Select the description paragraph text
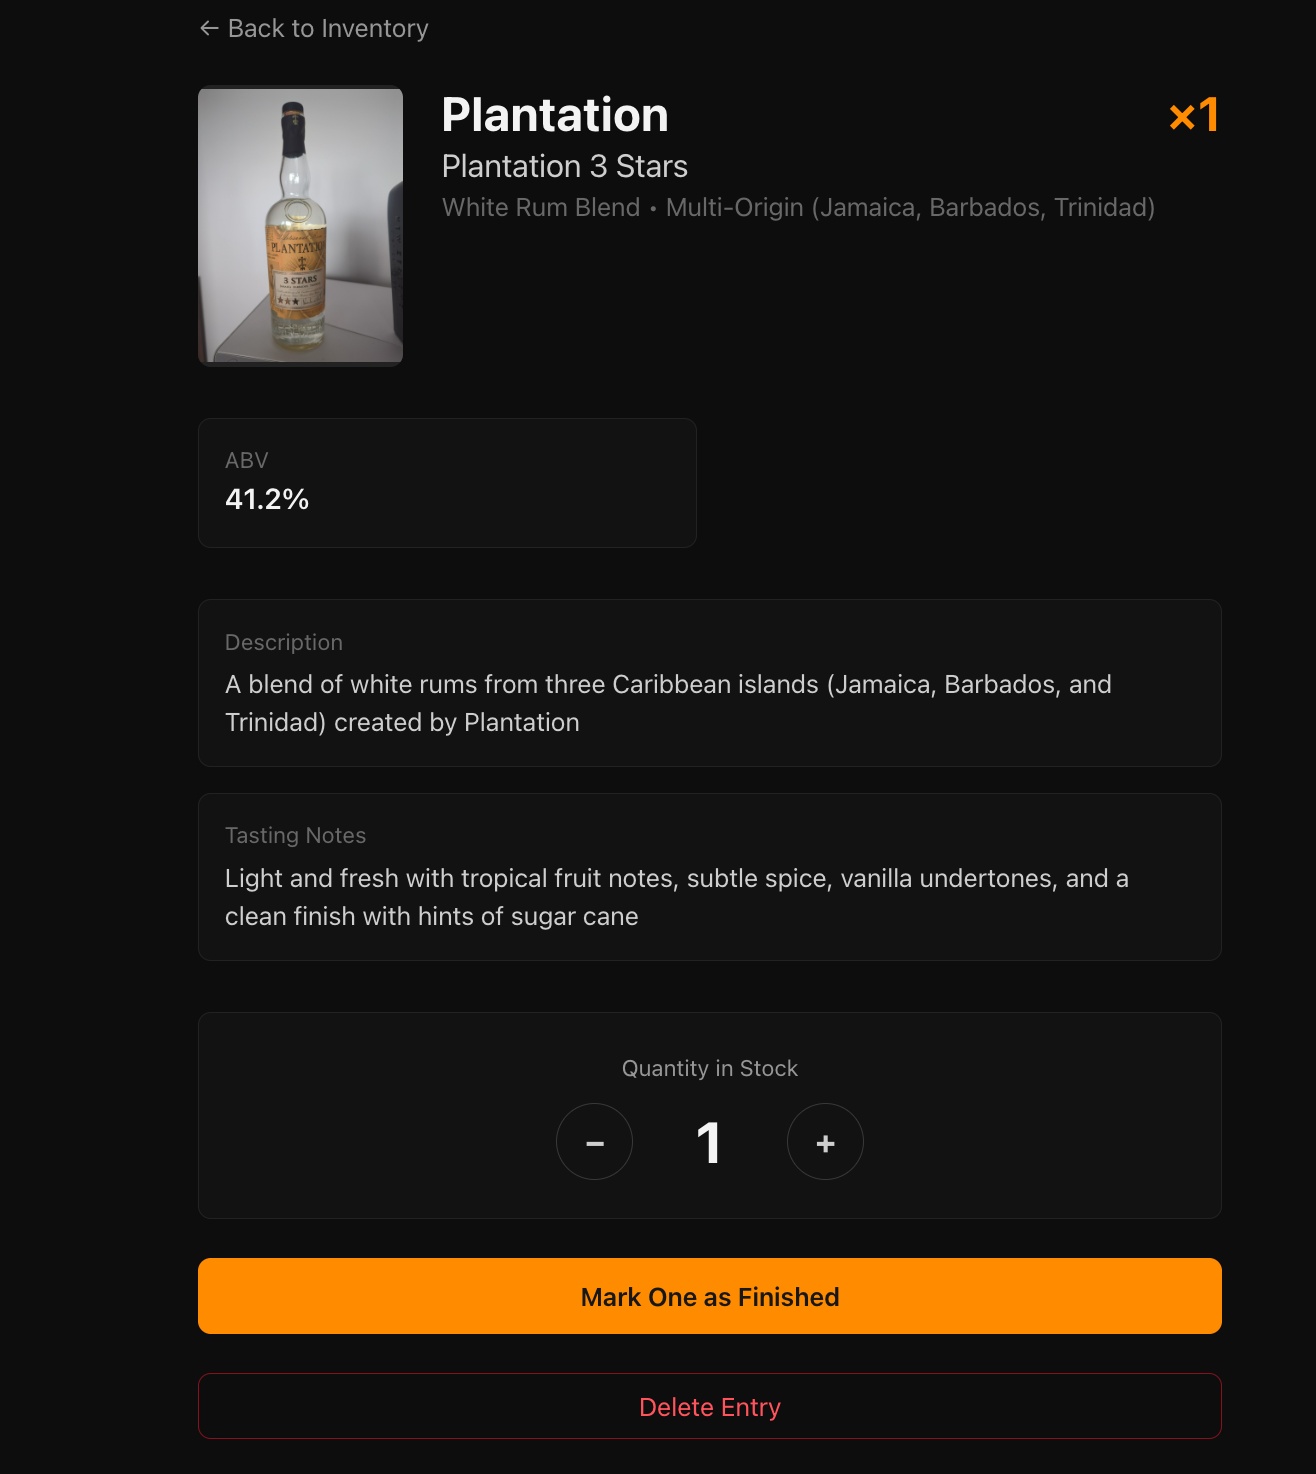Viewport: 1316px width, 1474px height. [668, 703]
